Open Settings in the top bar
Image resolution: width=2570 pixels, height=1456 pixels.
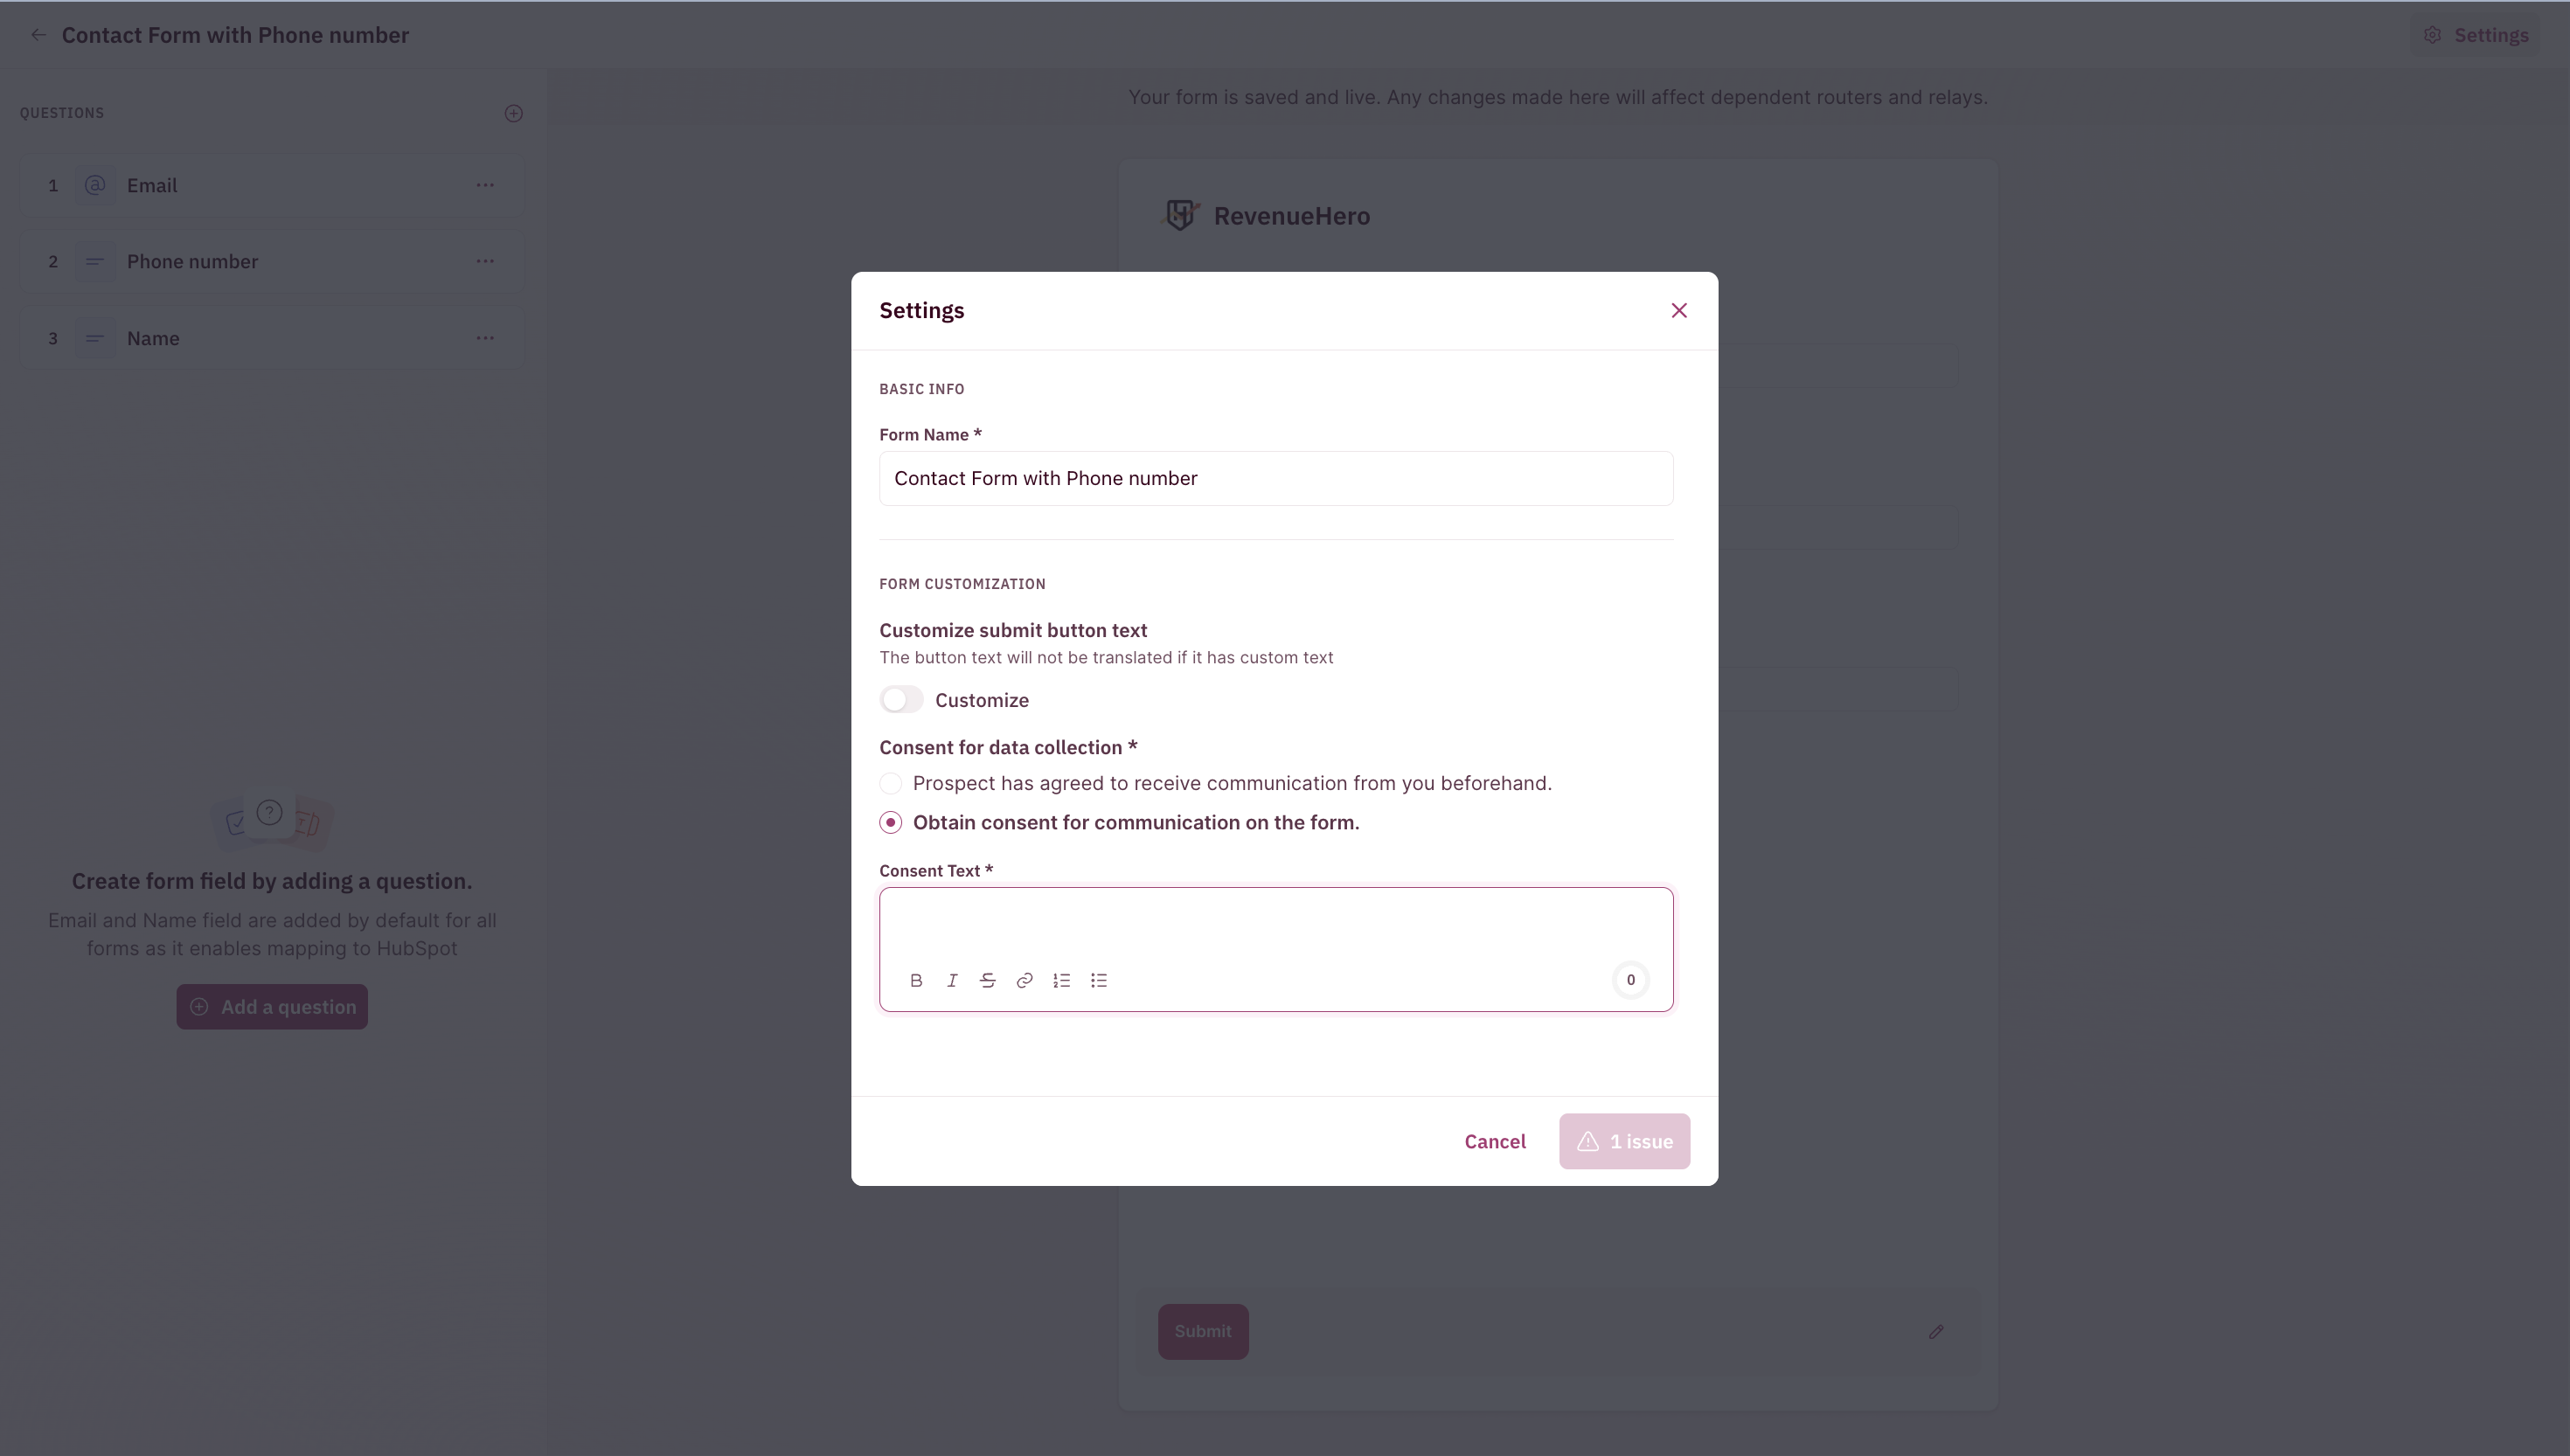coord(2476,35)
